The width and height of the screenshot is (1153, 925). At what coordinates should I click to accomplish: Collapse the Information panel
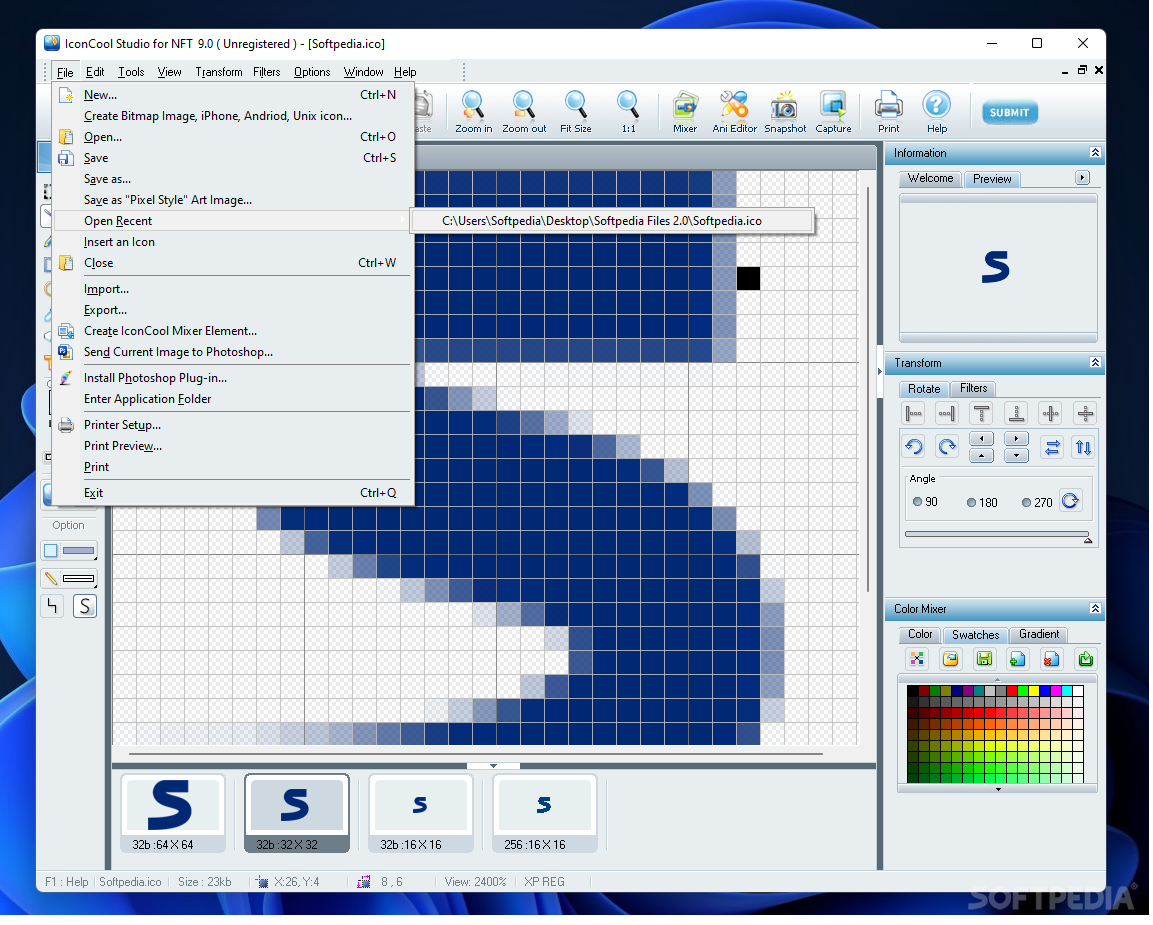click(x=1096, y=153)
